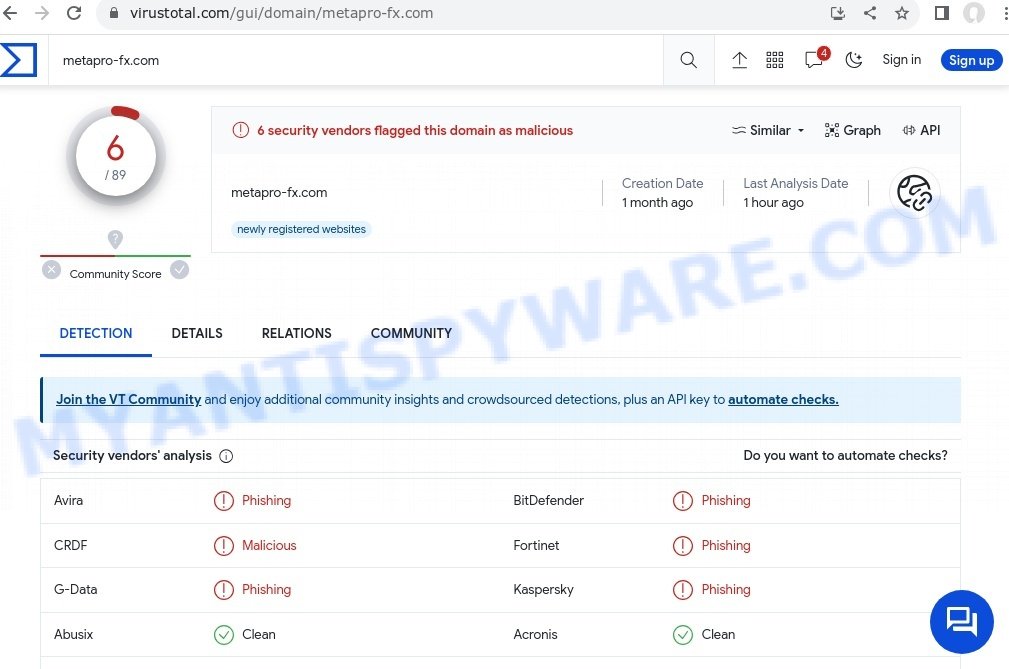Click the install app icon in address bar
The height and width of the screenshot is (669, 1009).
point(837,13)
